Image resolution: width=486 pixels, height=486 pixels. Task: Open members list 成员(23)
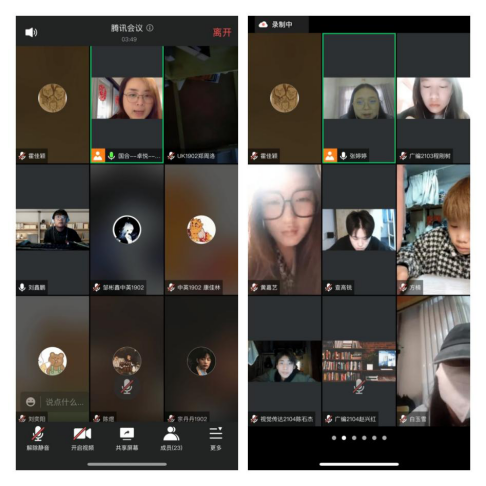tap(171, 439)
